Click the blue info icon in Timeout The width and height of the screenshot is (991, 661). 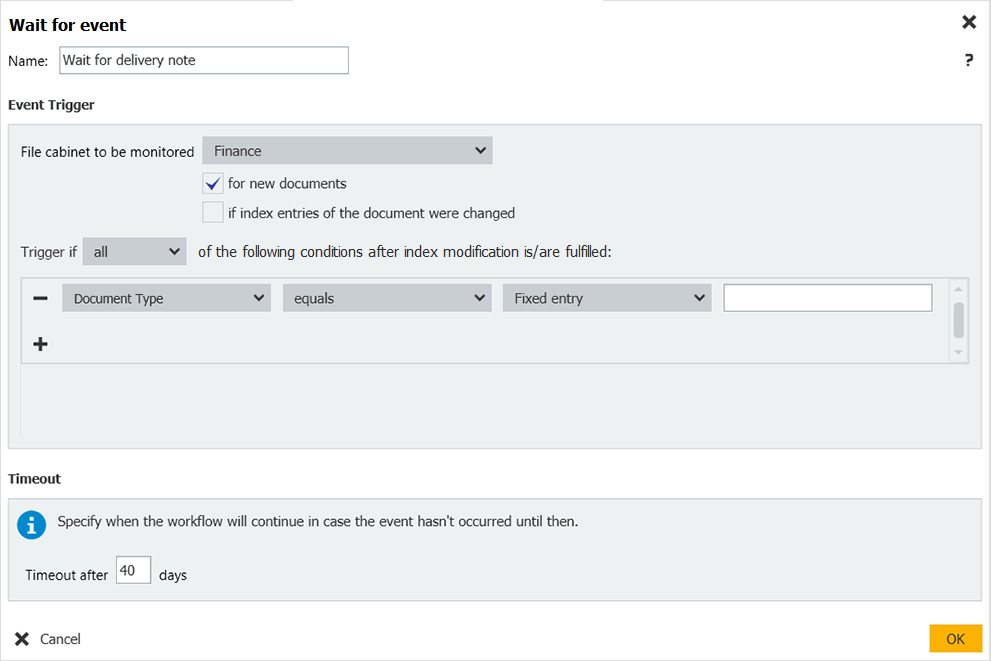[32, 525]
